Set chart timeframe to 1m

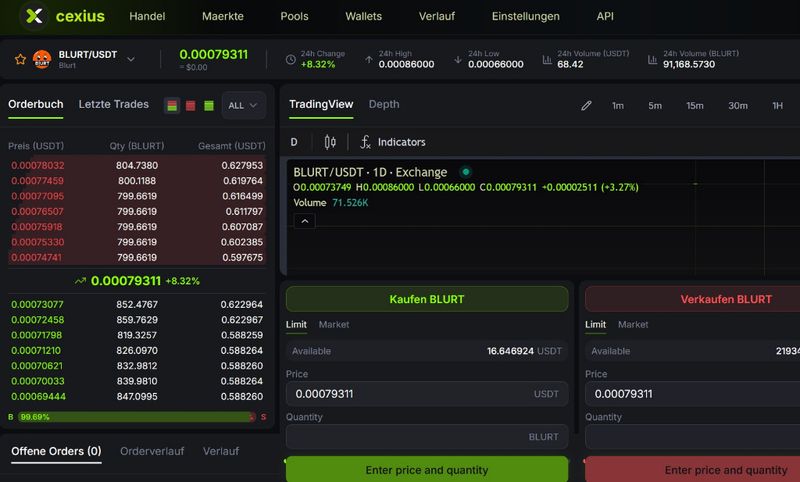click(618, 106)
